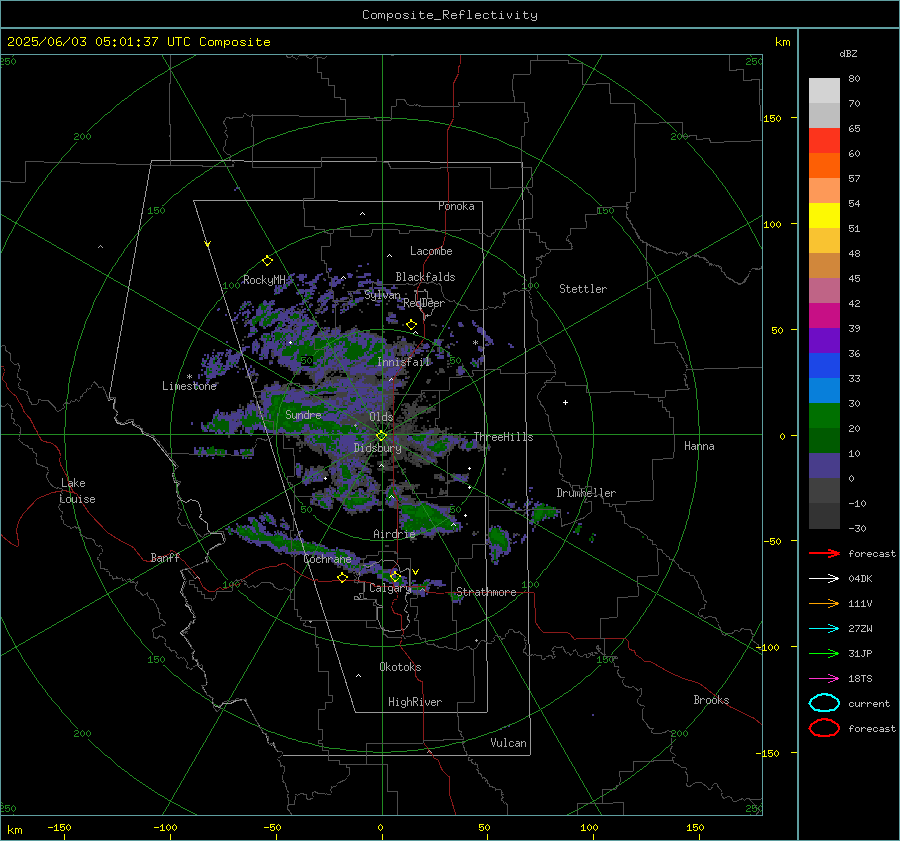900x841 pixels.
Task: Click the asterisk marker above Limestone
Action: (x=189, y=377)
